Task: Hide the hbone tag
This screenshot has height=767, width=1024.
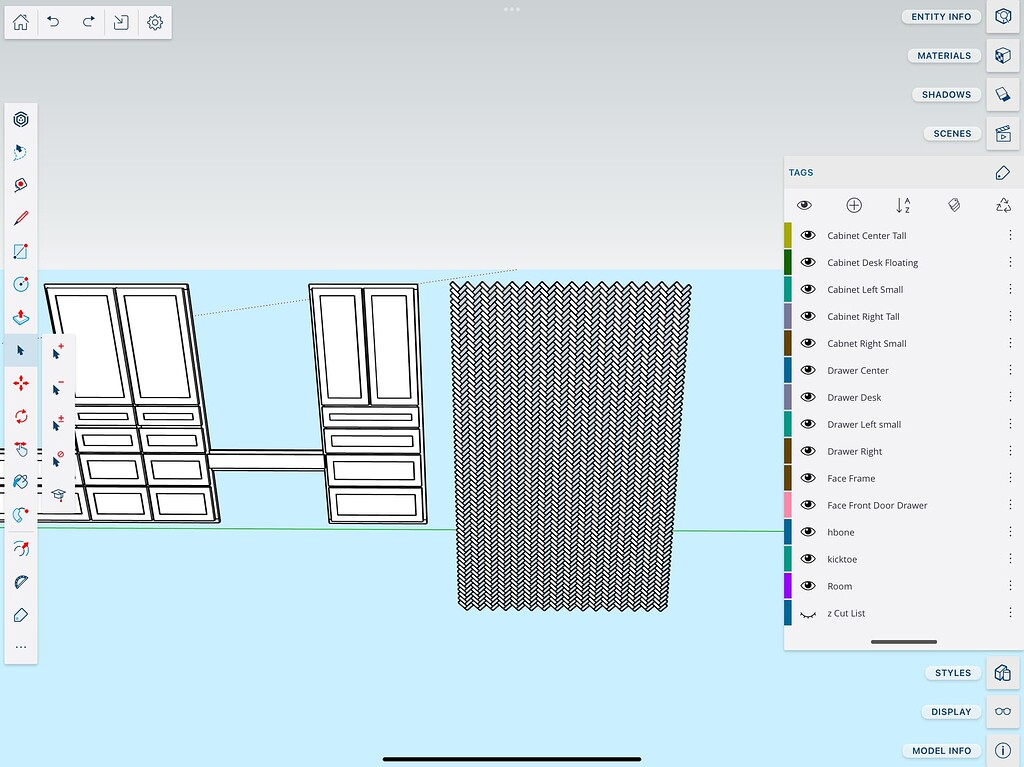Action: click(x=807, y=532)
